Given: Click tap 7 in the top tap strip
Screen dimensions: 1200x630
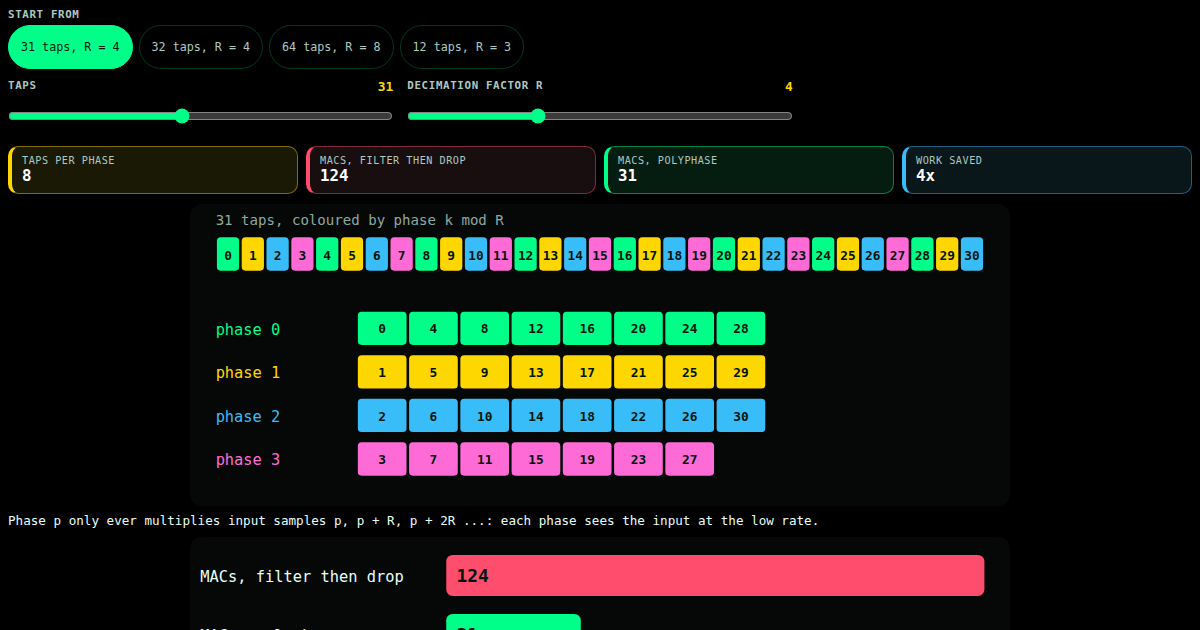Looking at the screenshot, I should 402,254.
